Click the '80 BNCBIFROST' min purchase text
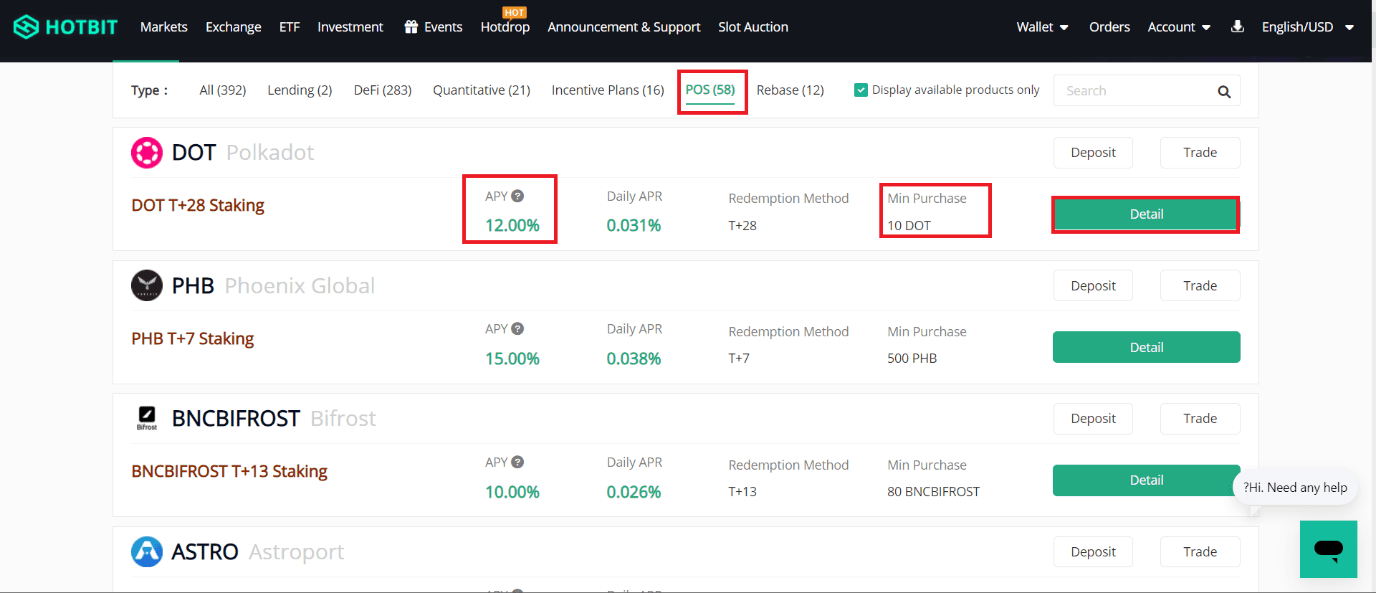Image resolution: width=1376 pixels, height=593 pixels. click(x=934, y=491)
